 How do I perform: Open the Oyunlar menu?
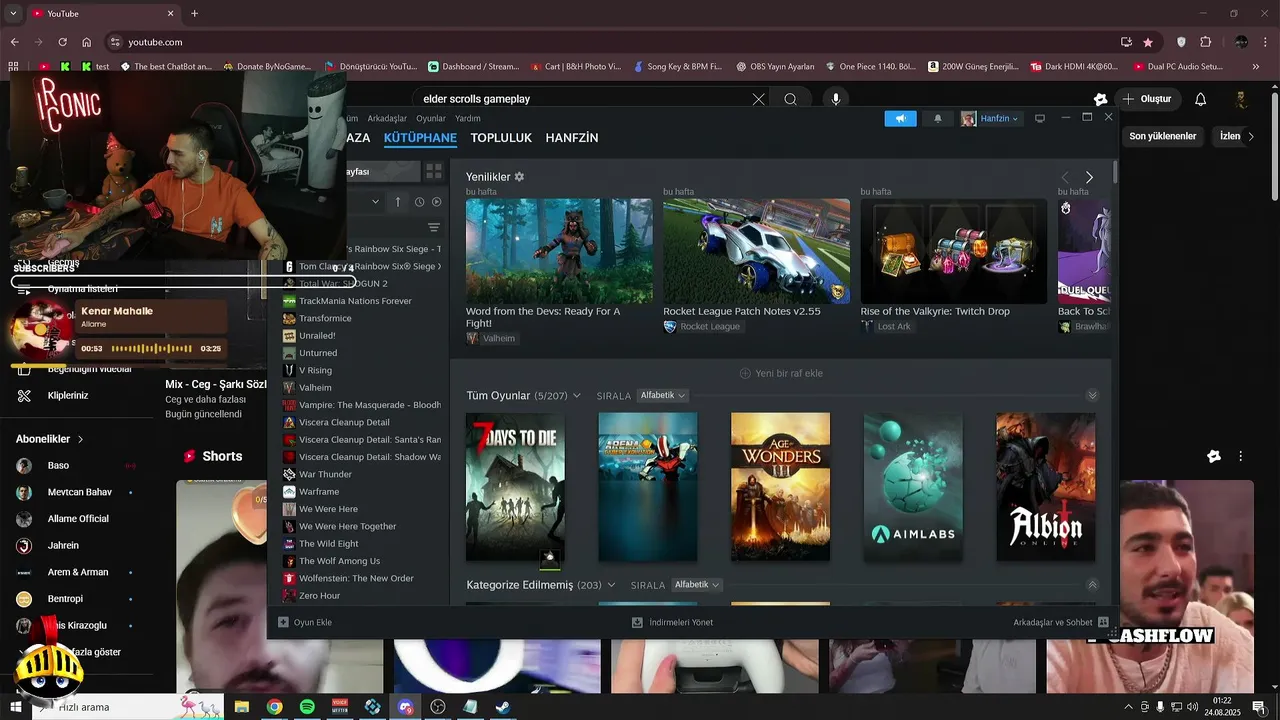click(x=431, y=118)
